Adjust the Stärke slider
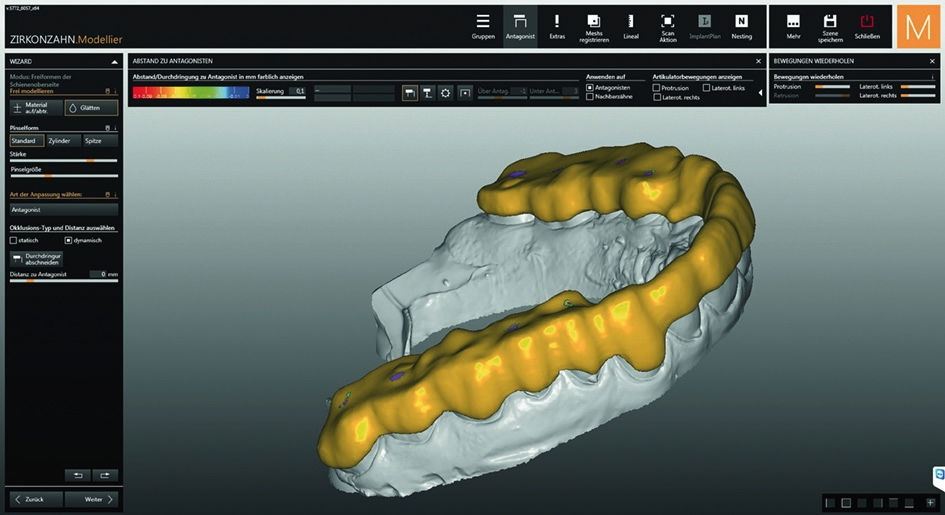 click(x=64, y=161)
